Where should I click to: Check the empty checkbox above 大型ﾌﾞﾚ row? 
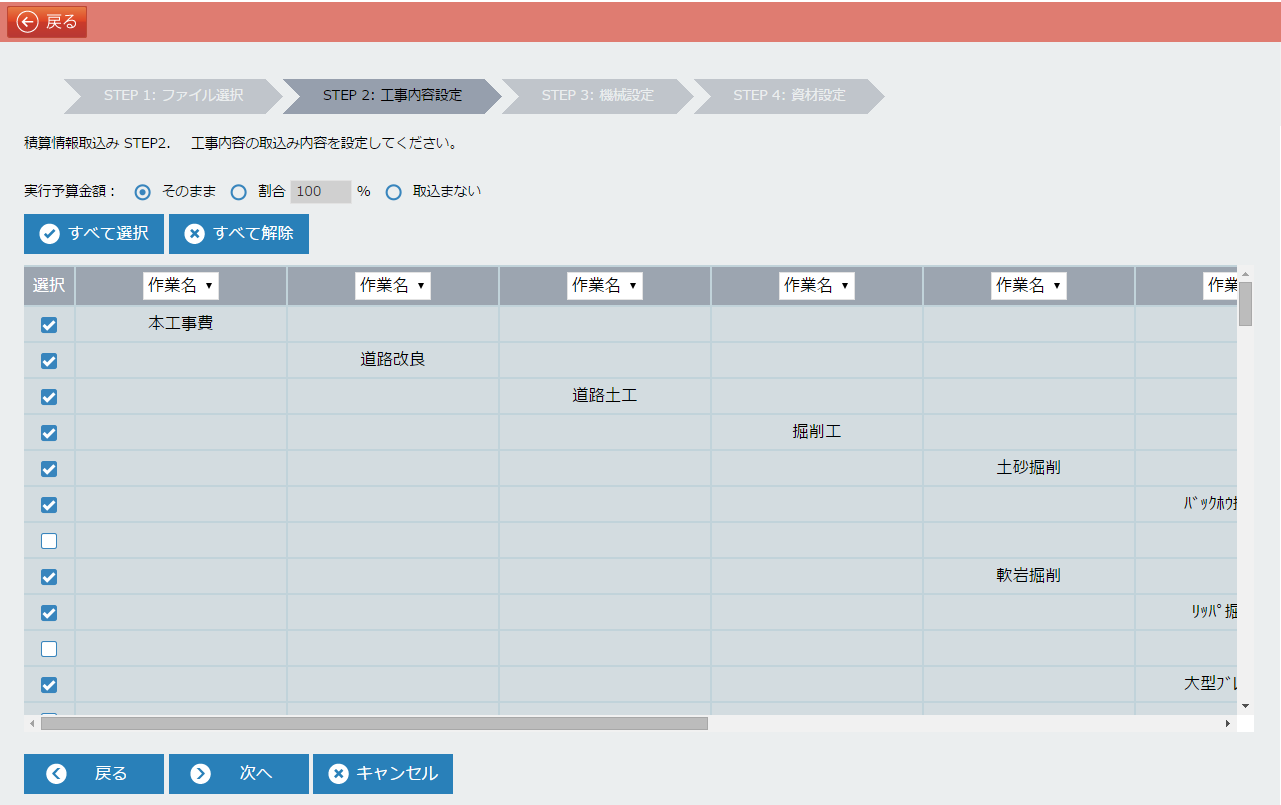click(x=49, y=649)
